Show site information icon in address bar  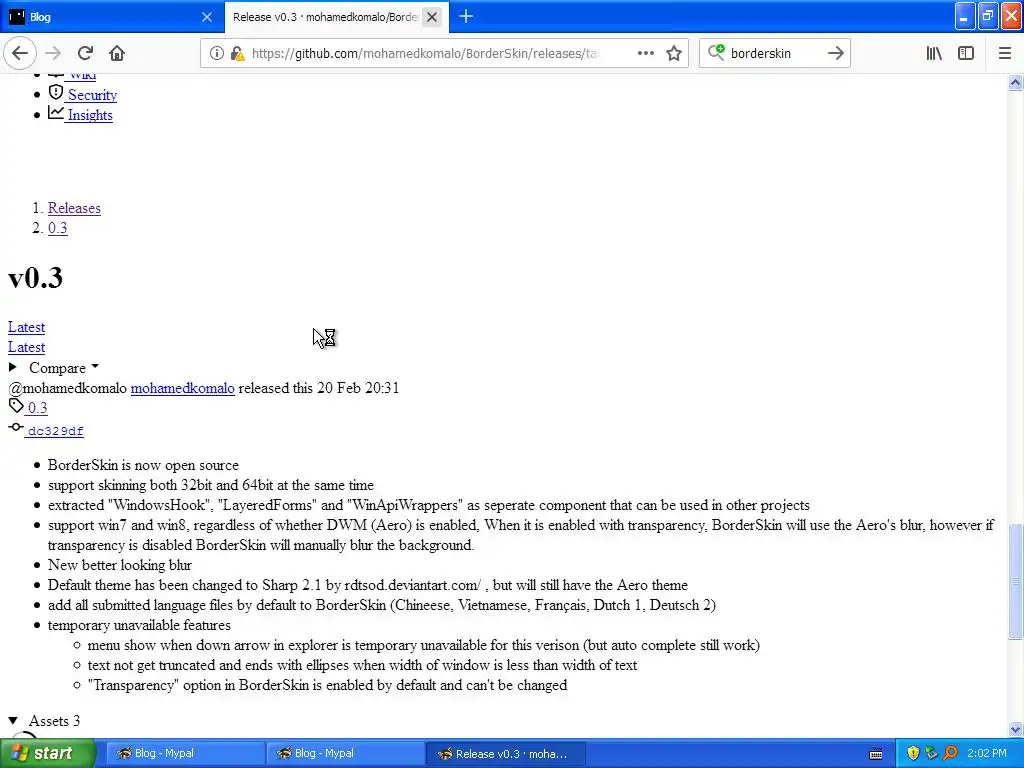pos(216,54)
